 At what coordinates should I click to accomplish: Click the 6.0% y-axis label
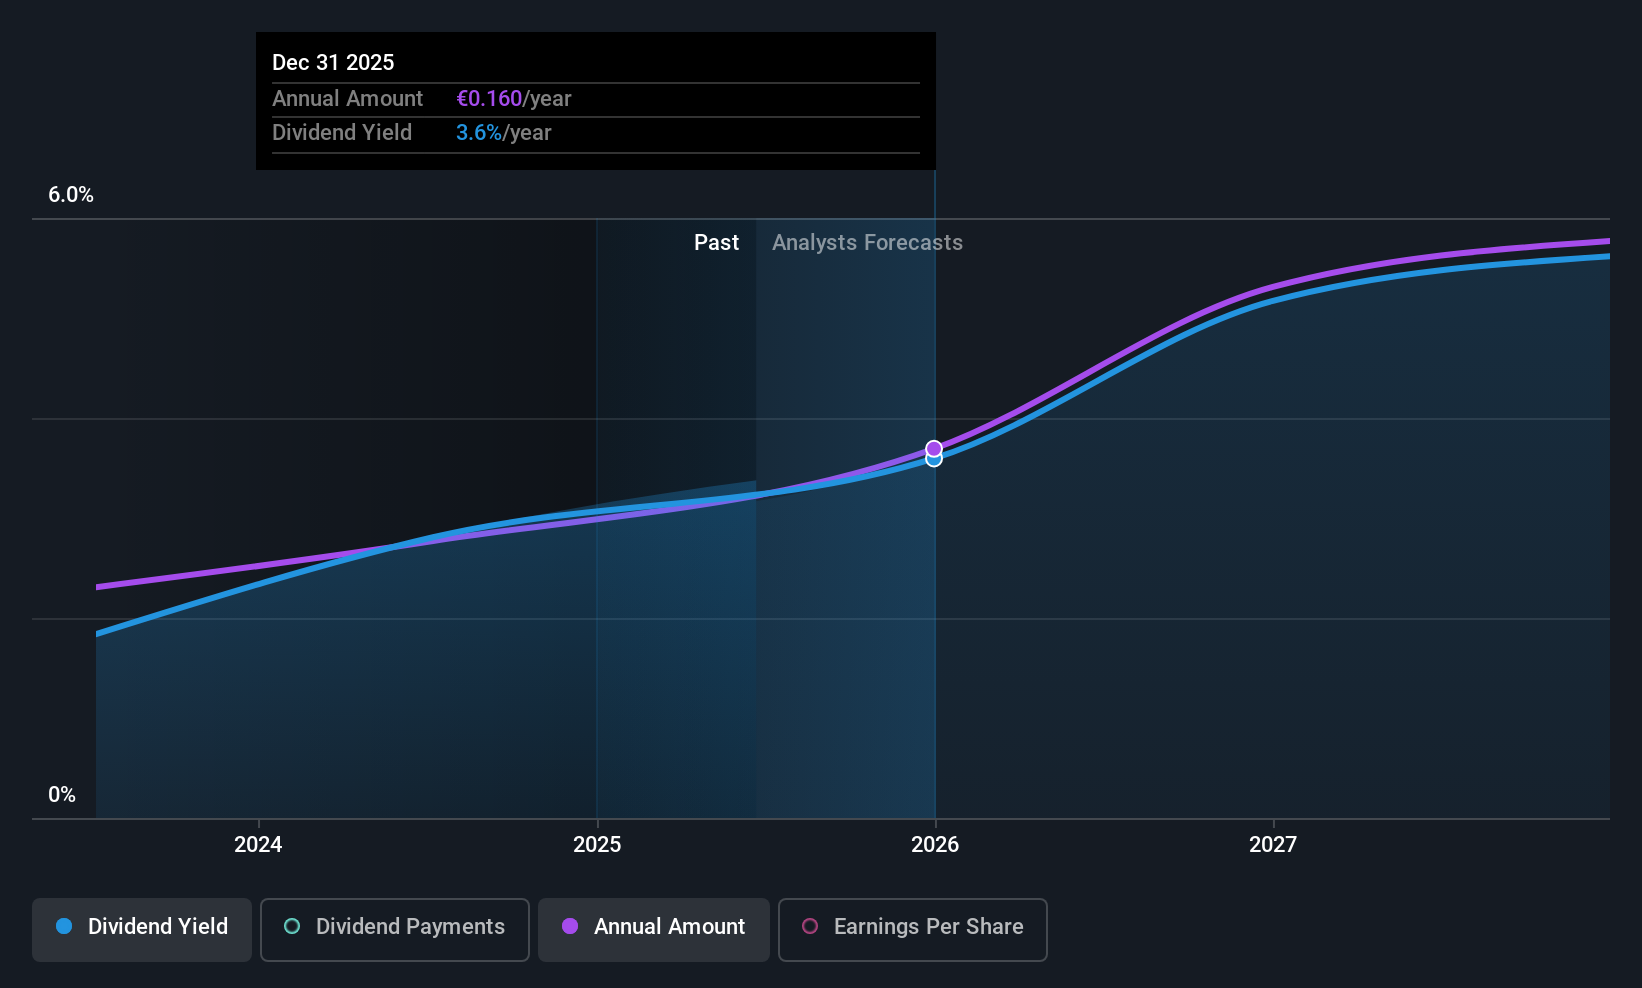(x=71, y=195)
